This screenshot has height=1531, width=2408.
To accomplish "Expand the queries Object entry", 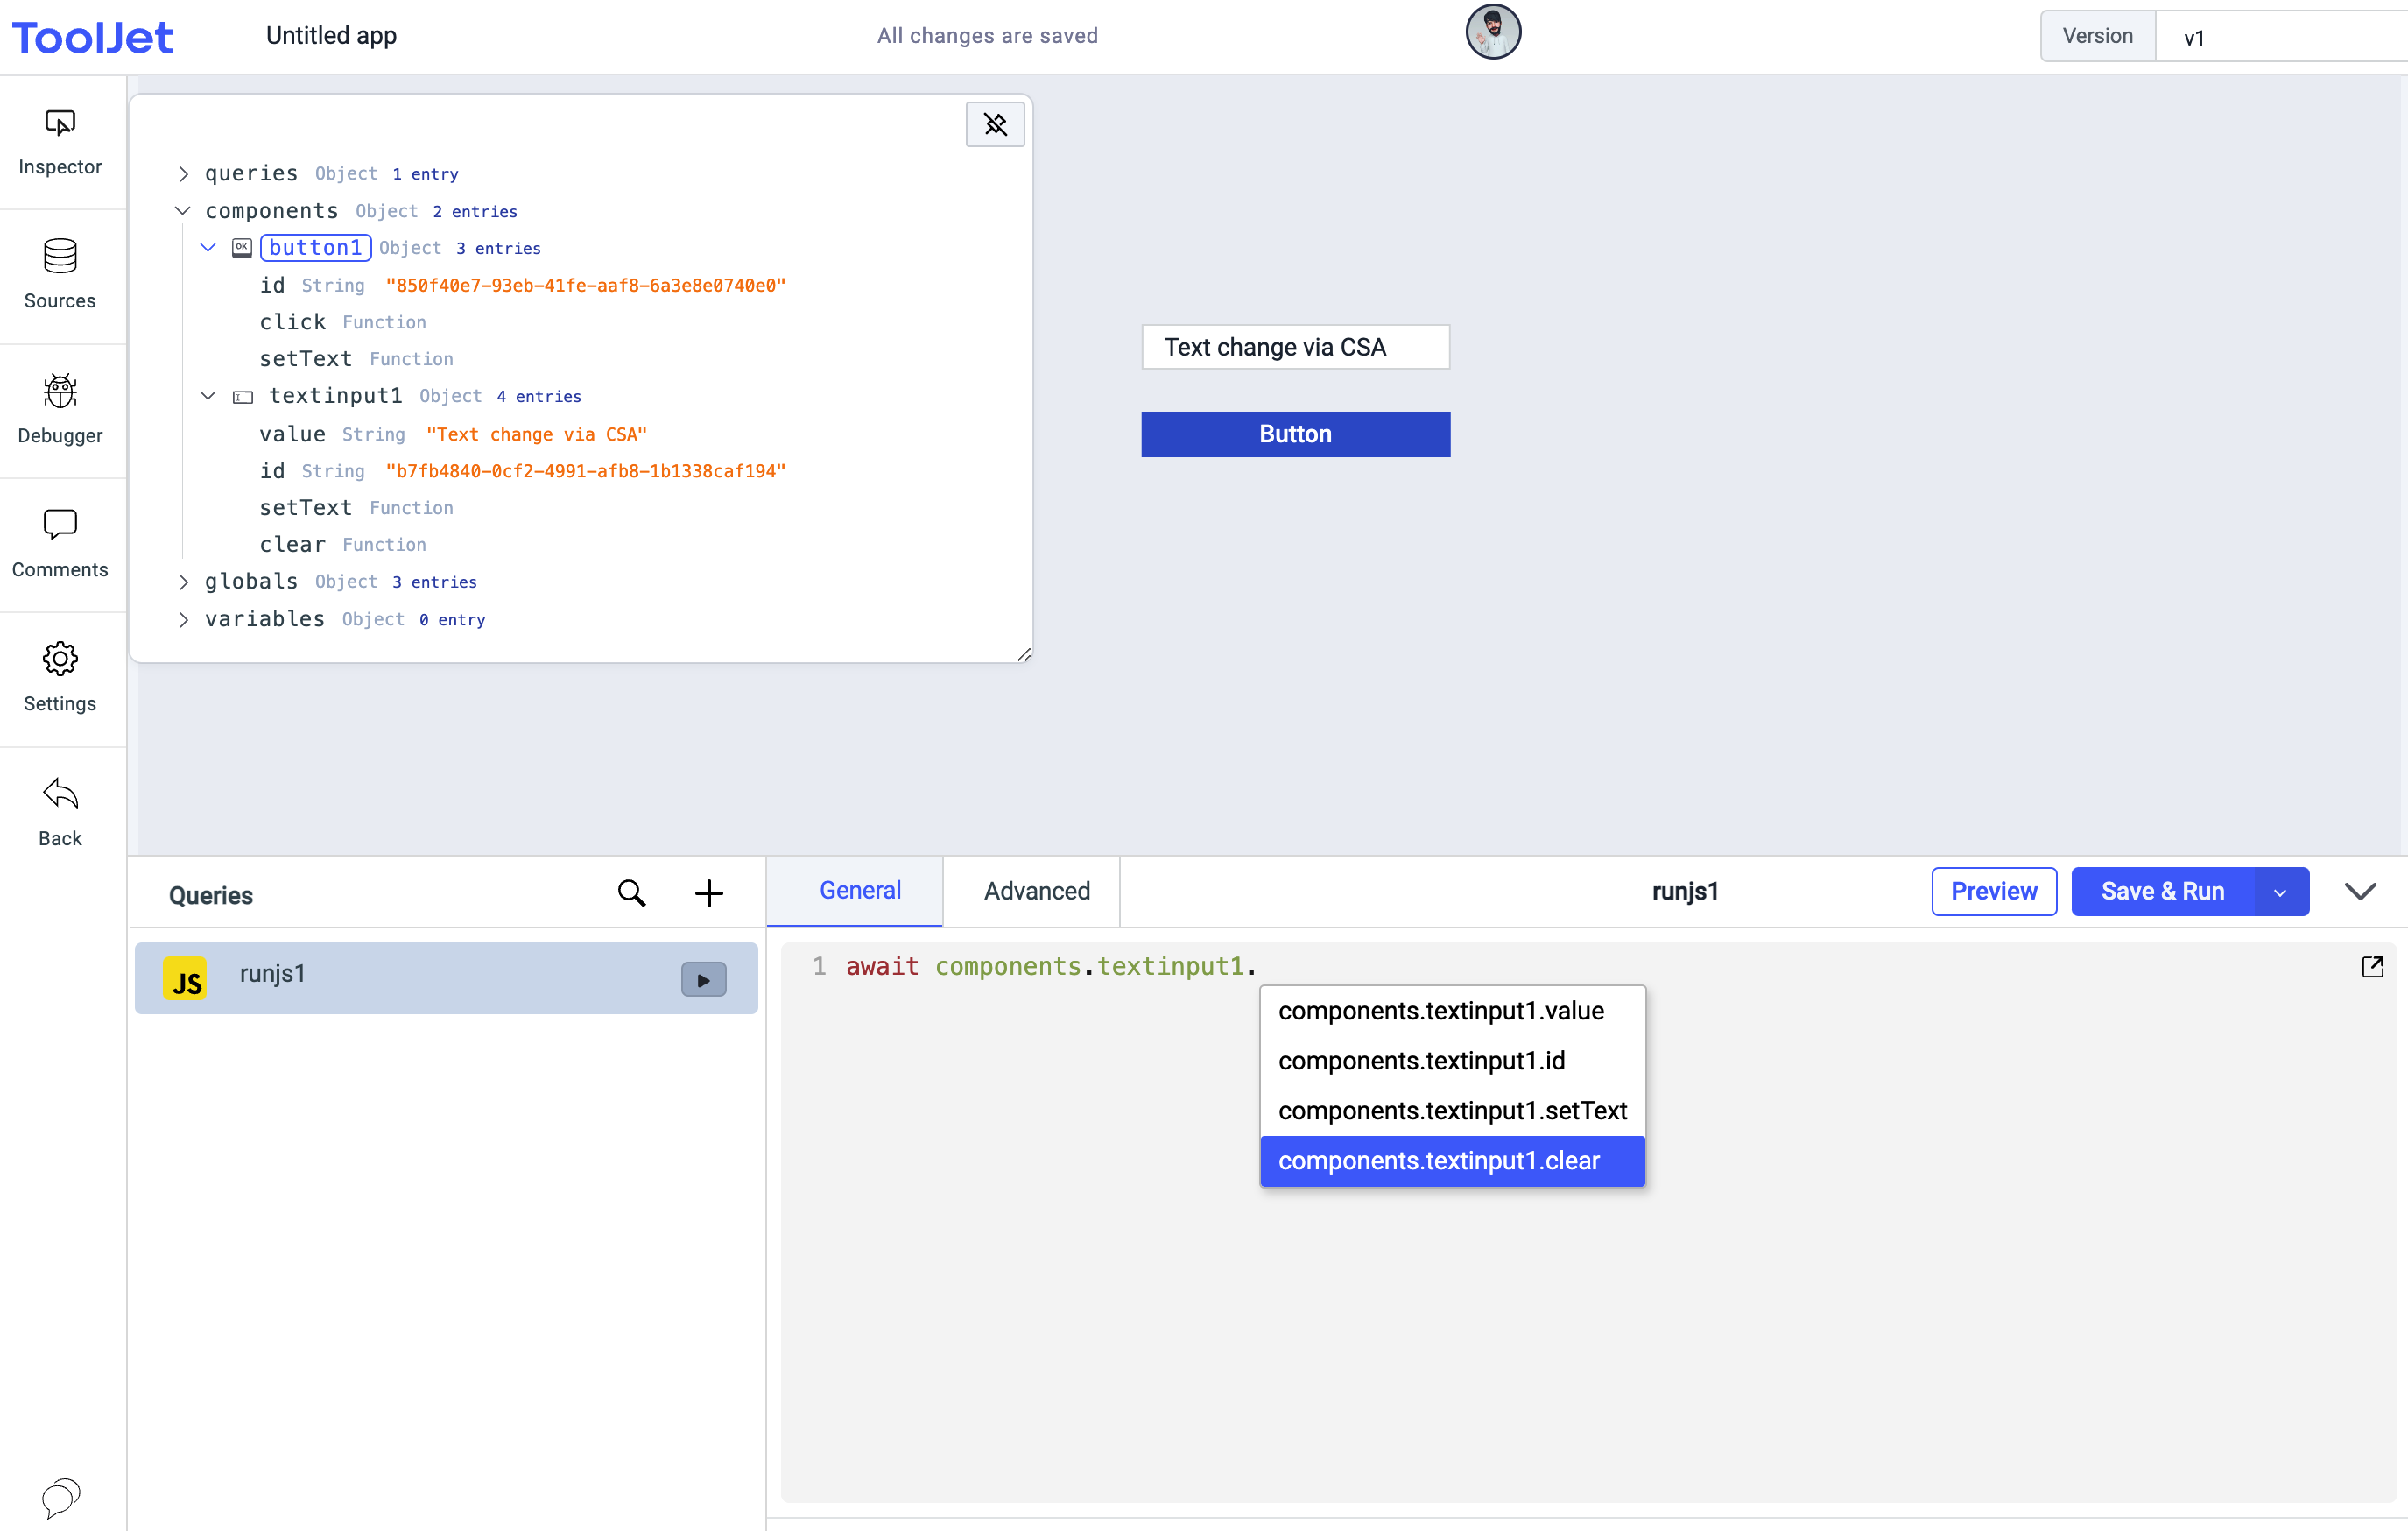I will click(184, 172).
